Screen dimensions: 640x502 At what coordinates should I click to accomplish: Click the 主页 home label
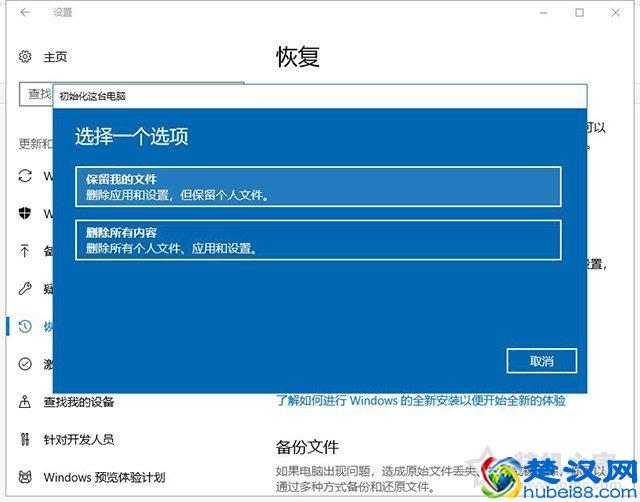55,57
